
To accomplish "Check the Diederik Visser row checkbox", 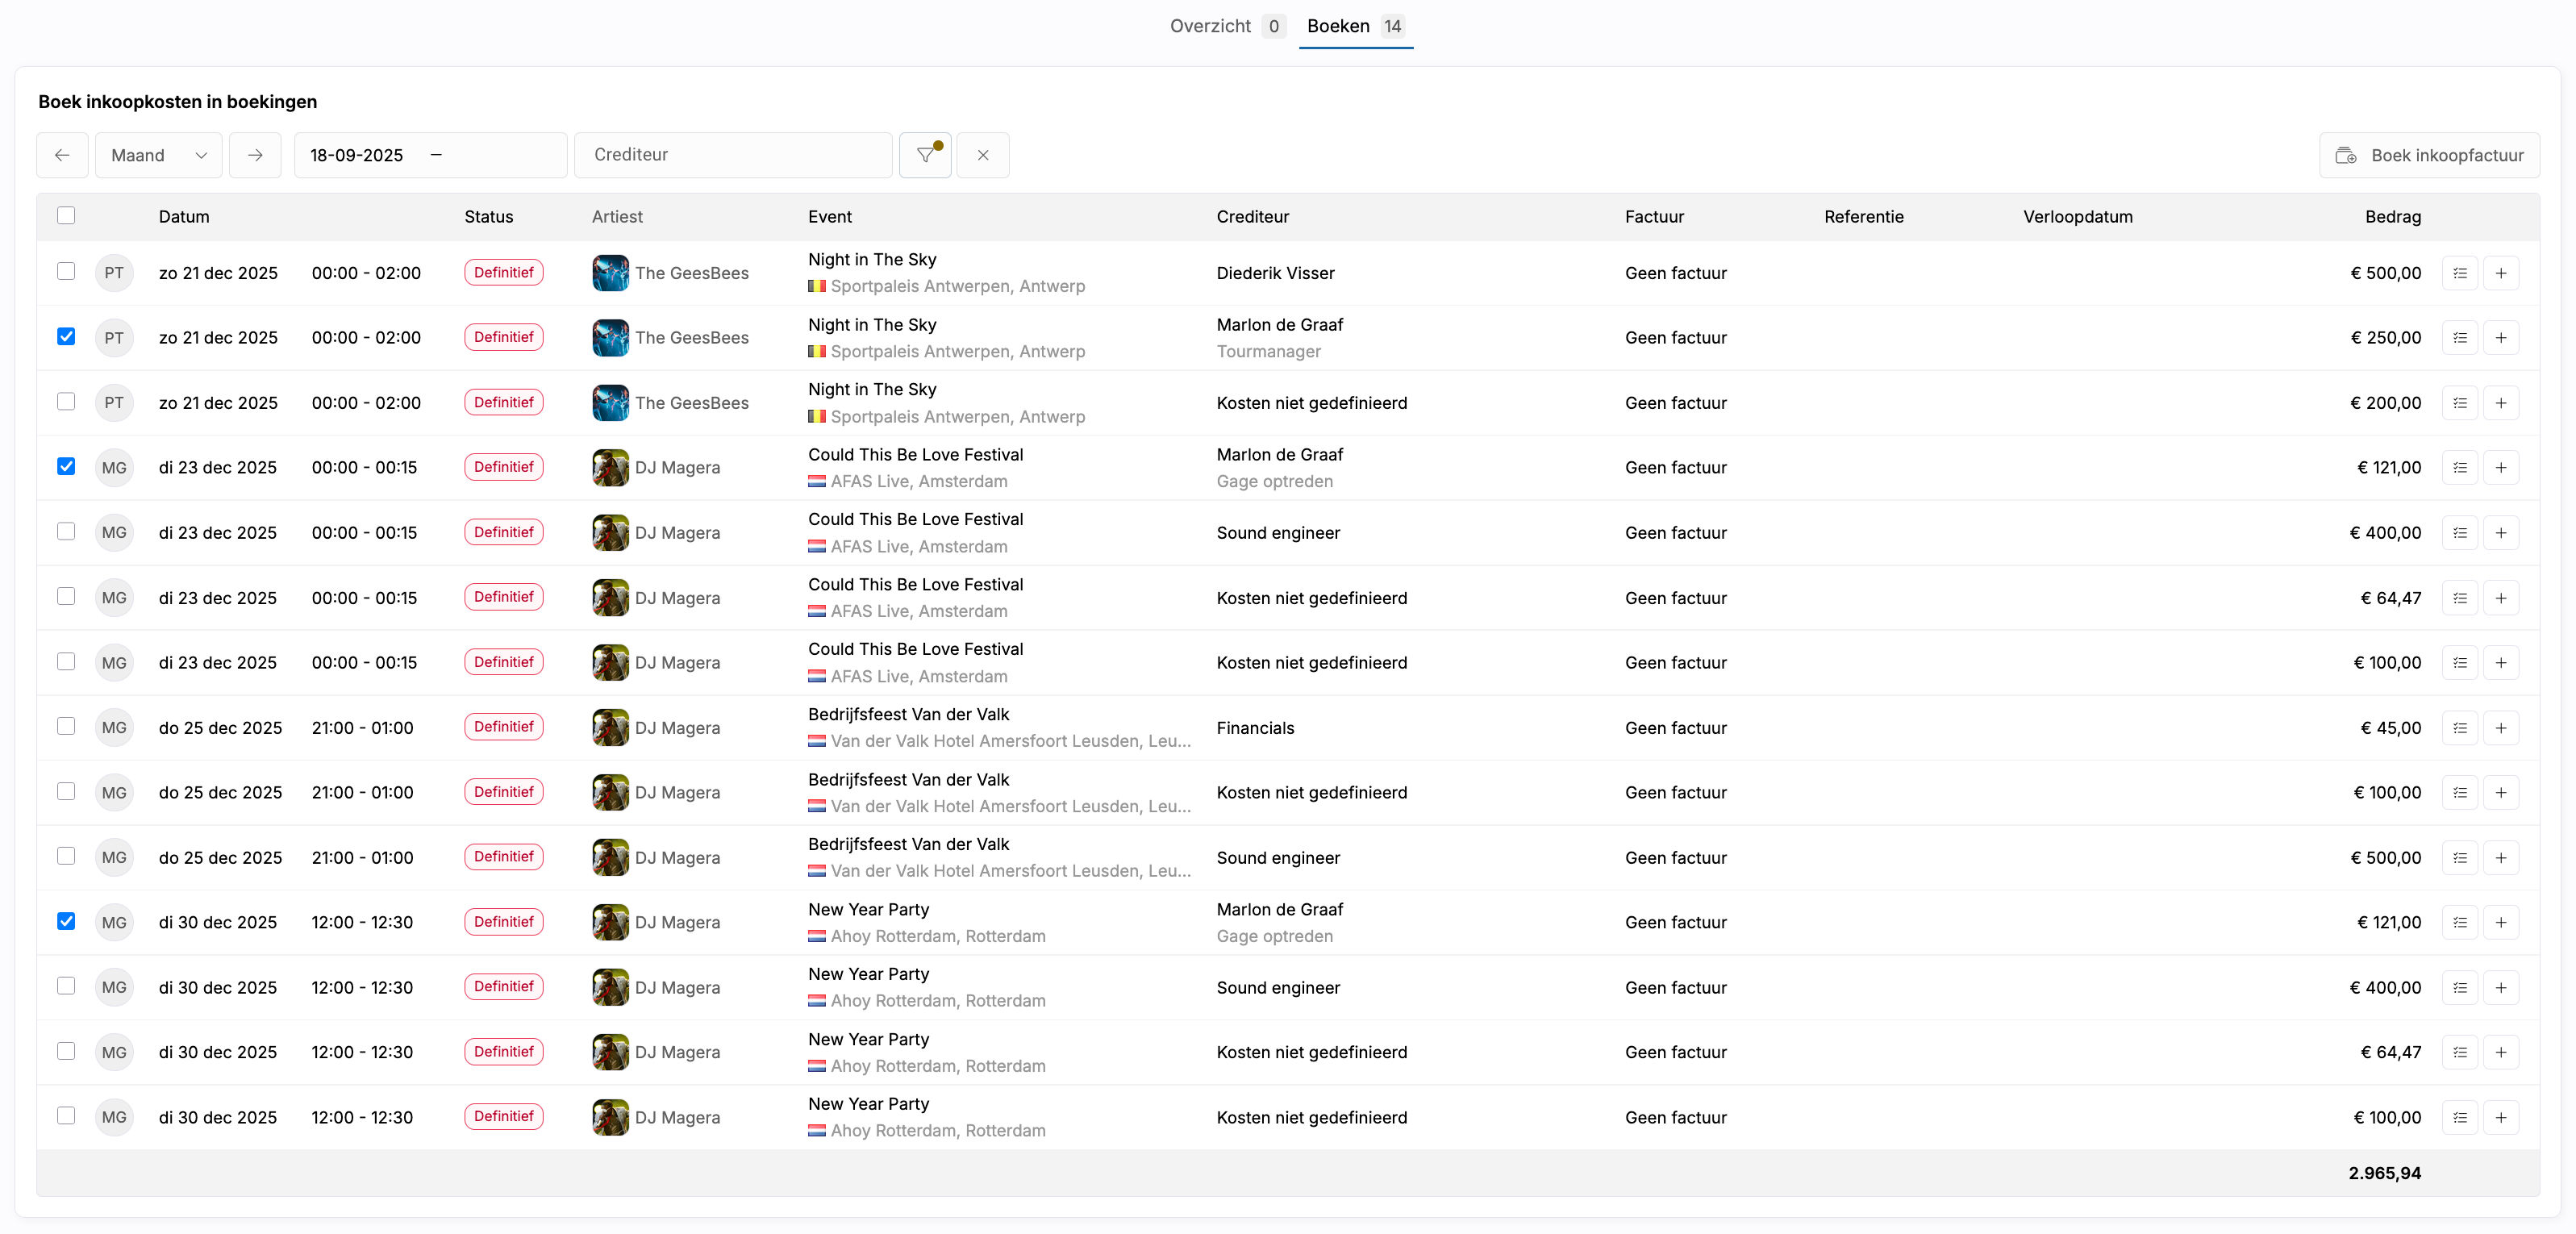I will coord(66,272).
